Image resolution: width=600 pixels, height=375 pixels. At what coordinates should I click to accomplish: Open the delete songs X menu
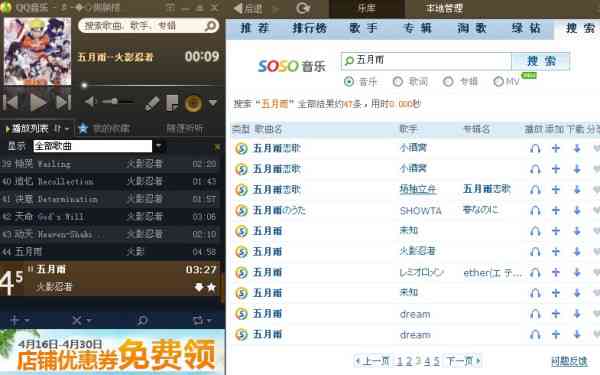click(82, 320)
